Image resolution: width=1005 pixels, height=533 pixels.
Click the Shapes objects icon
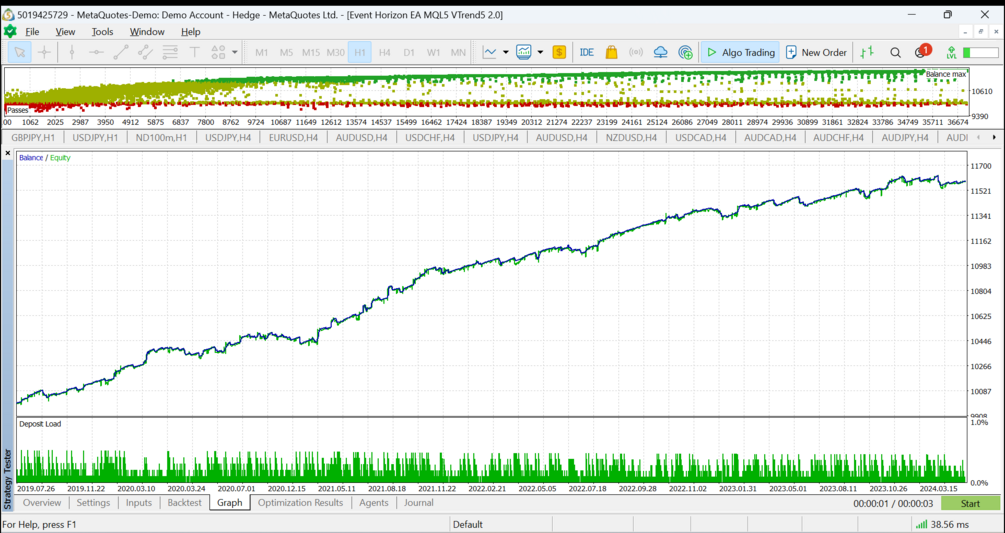(218, 53)
